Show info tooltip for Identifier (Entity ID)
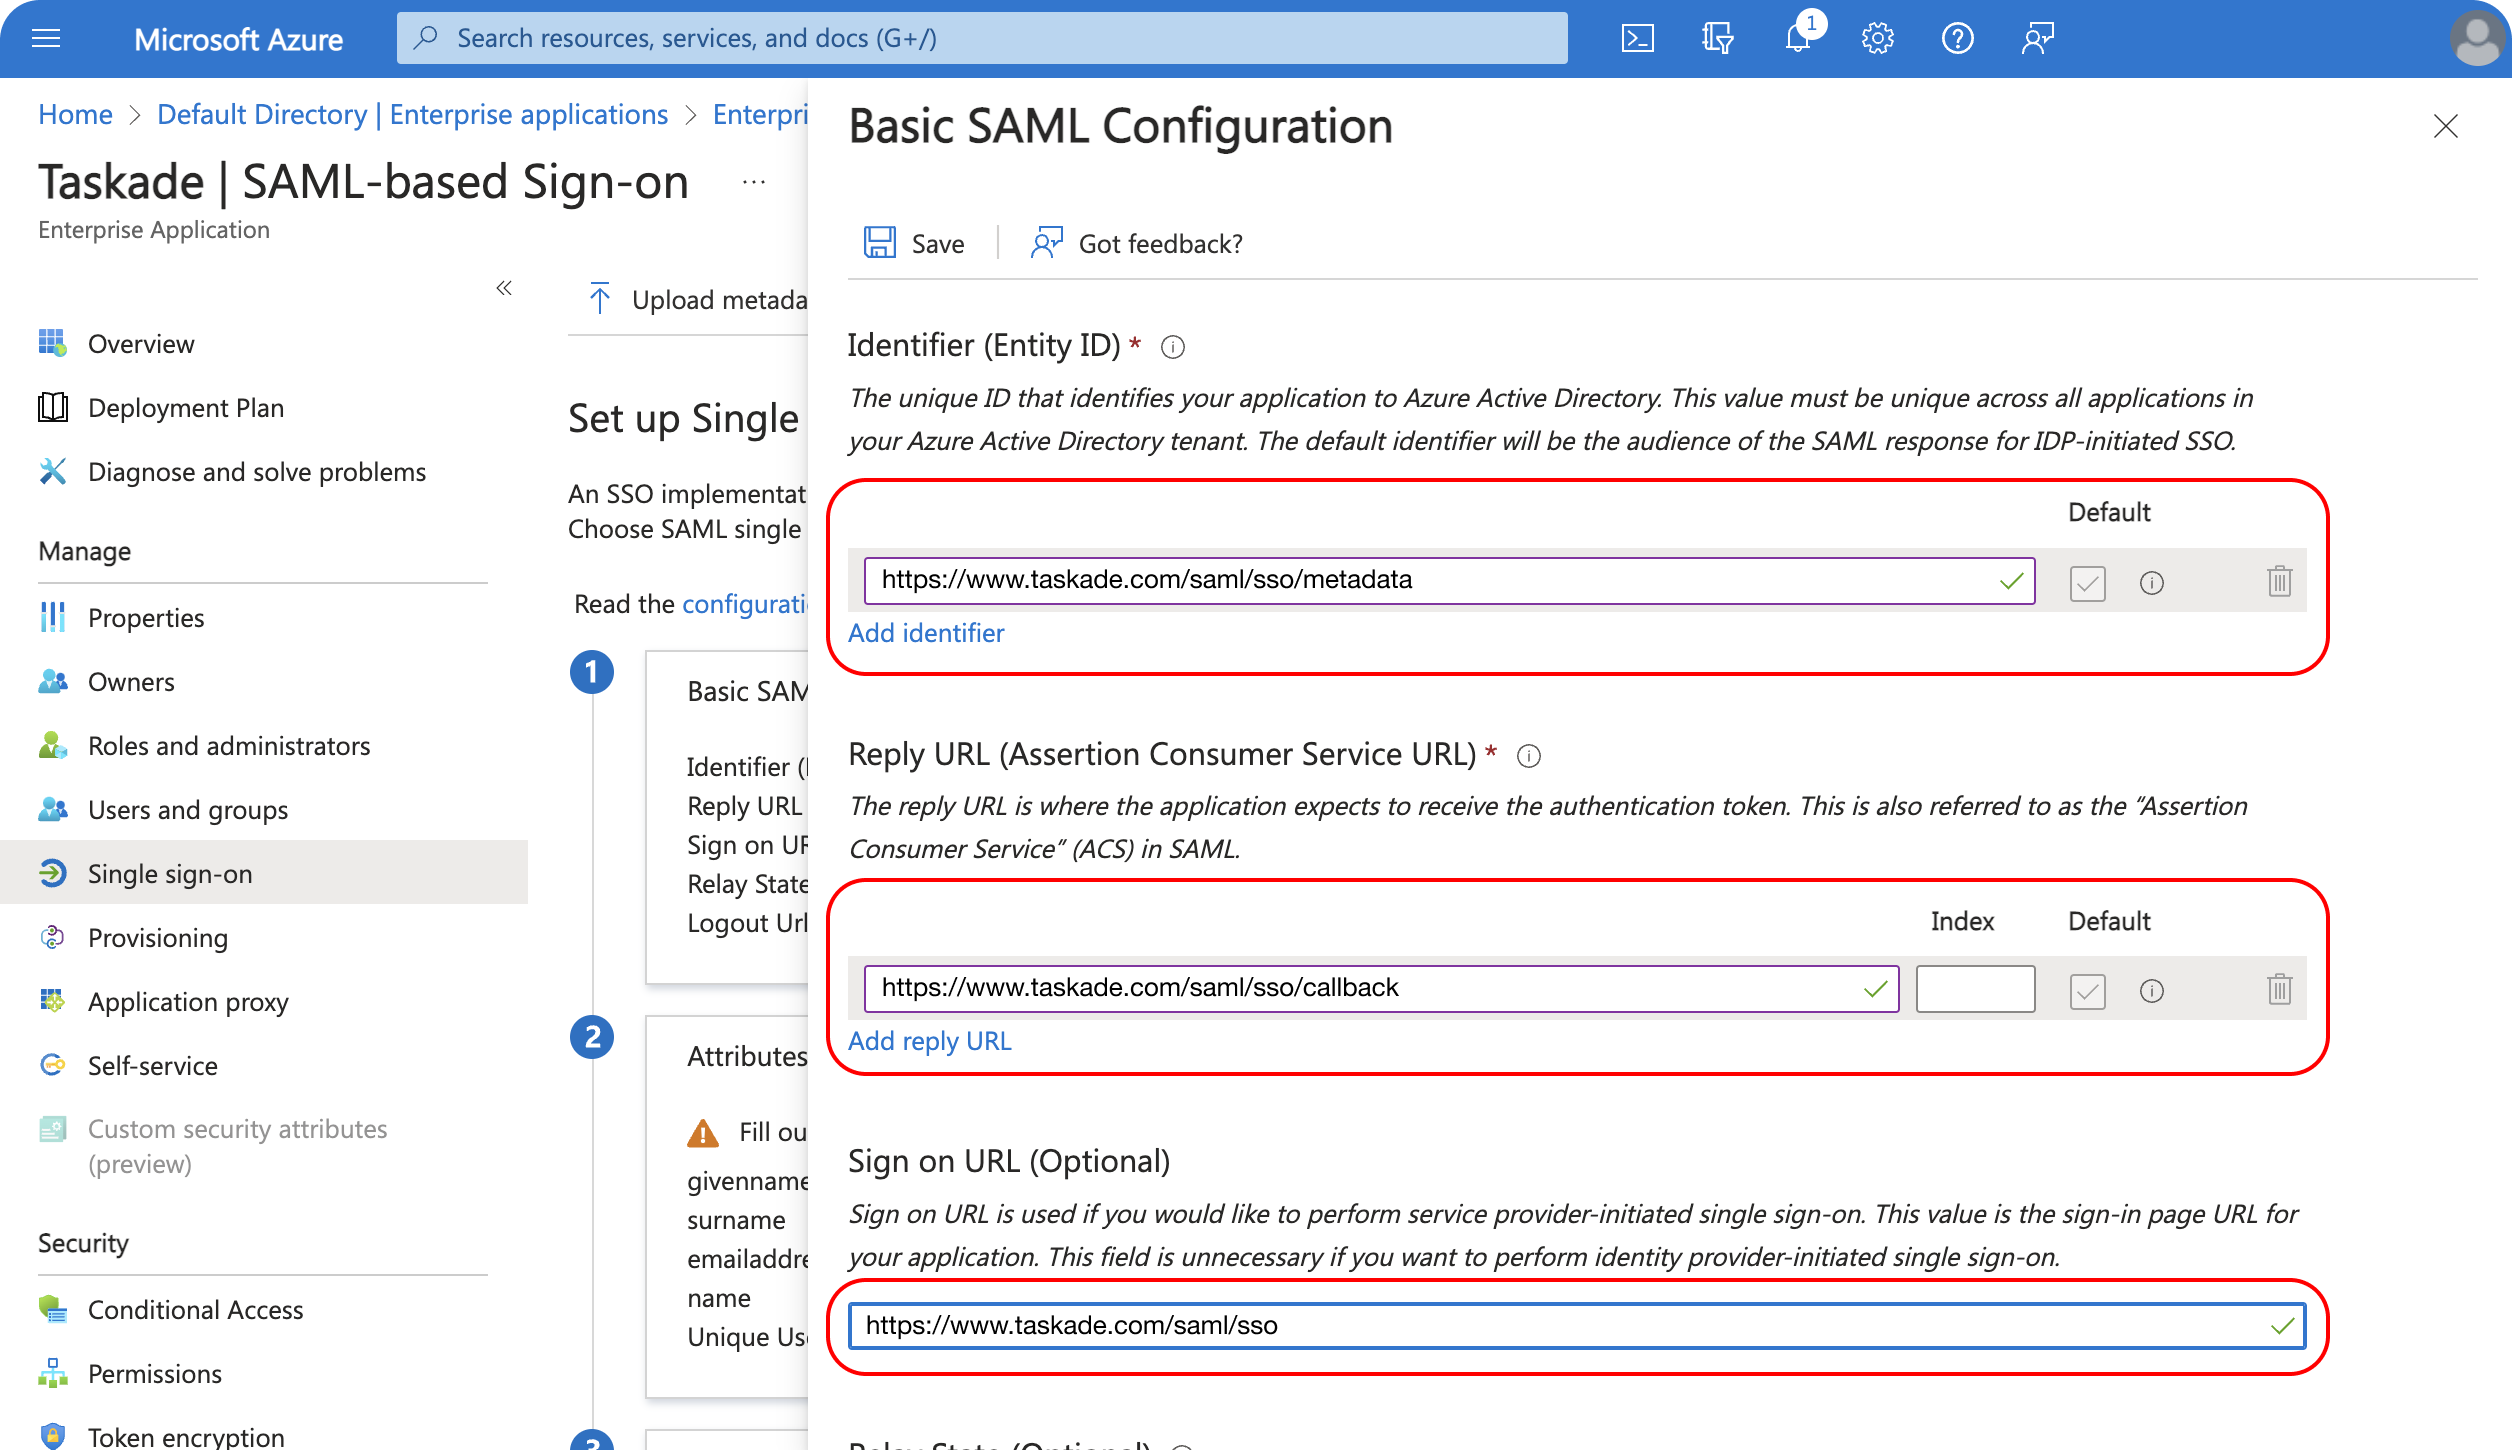 coord(1173,347)
